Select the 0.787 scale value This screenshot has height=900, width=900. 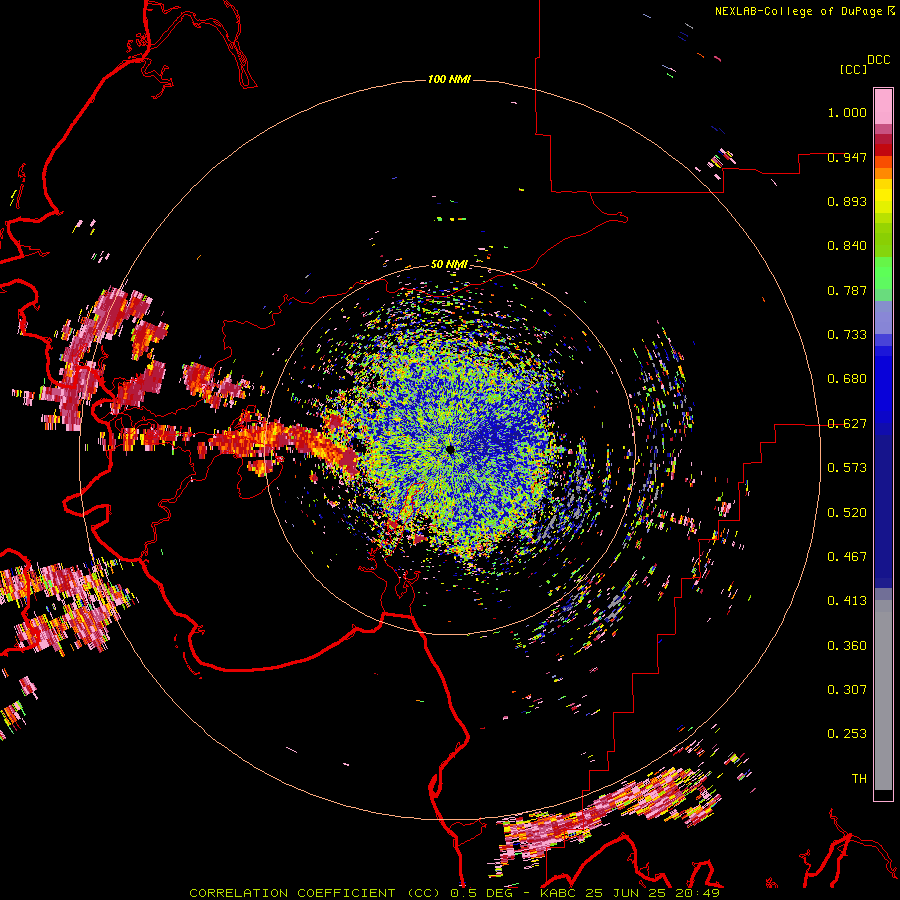tap(847, 290)
